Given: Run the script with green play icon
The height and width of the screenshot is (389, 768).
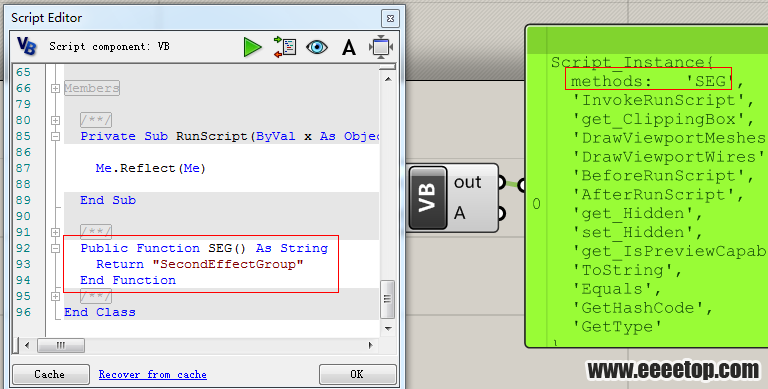Looking at the screenshot, I should 253,47.
